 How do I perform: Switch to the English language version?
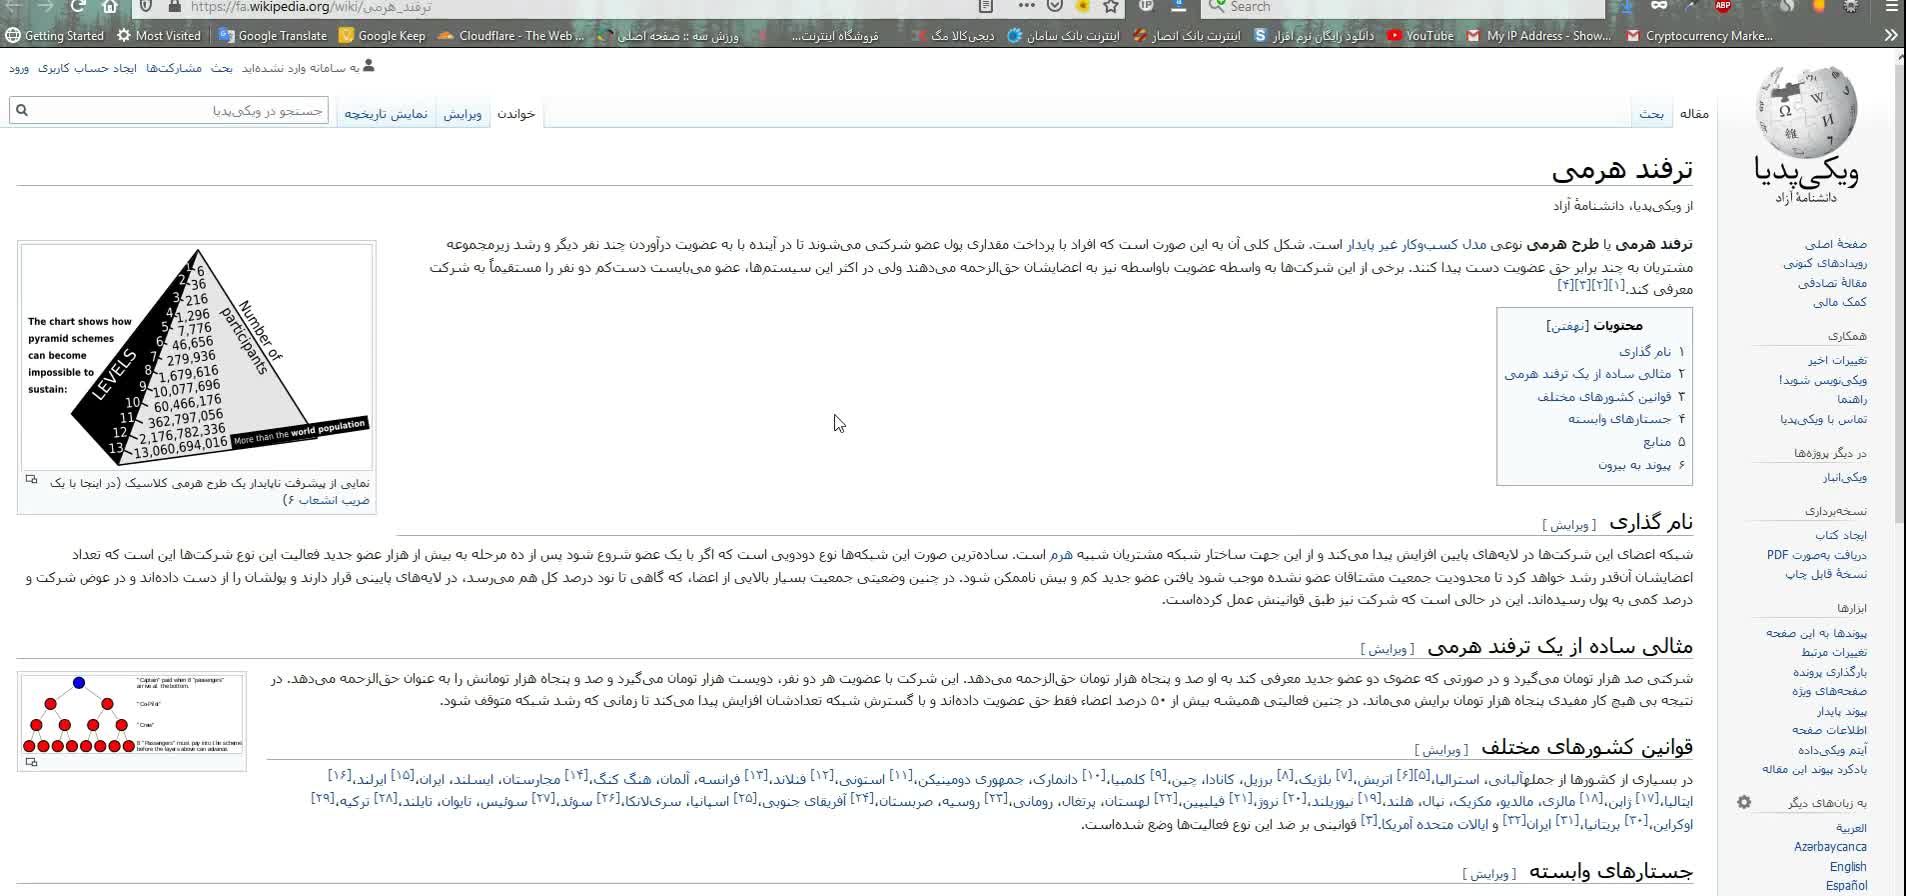tap(1847, 867)
